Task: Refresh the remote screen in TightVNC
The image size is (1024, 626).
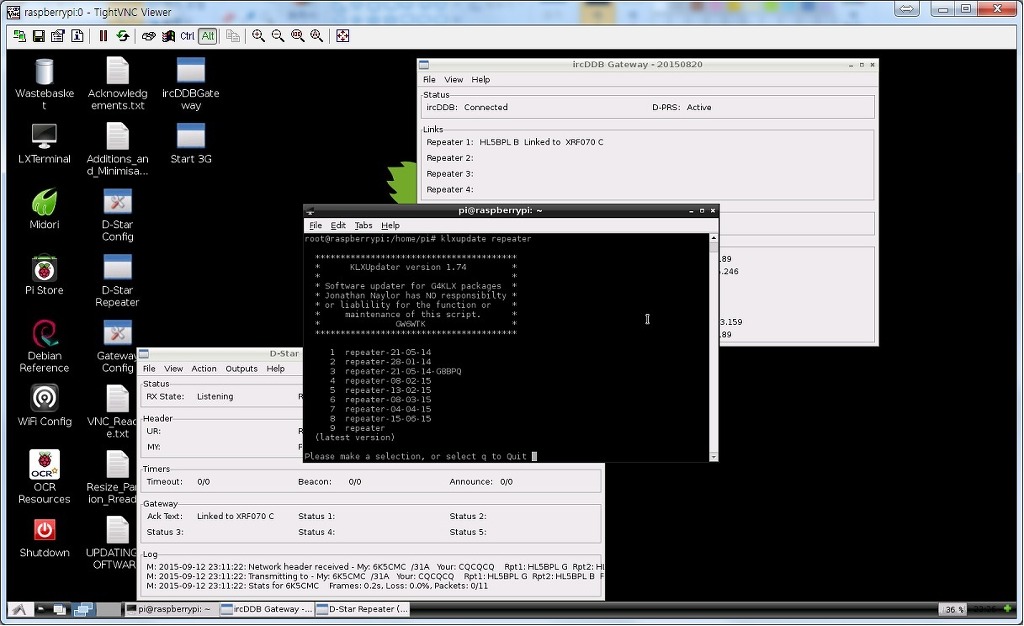Action: pos(122,36)
